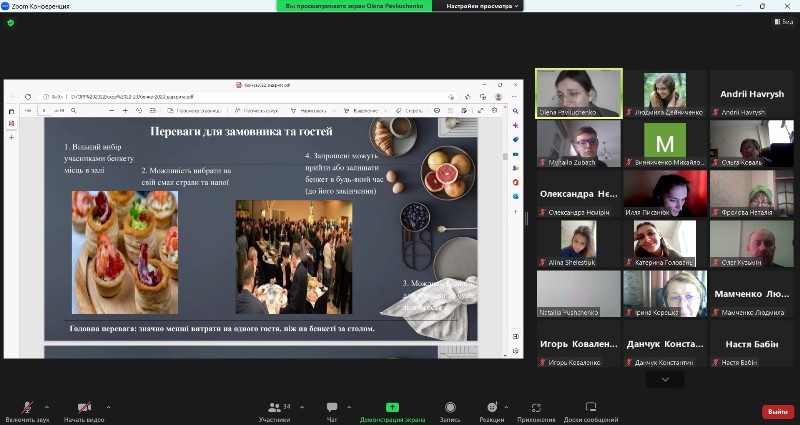
Task: Select Olena Pavliuchenko's video thumbnail
Action: tap(578, 93)
